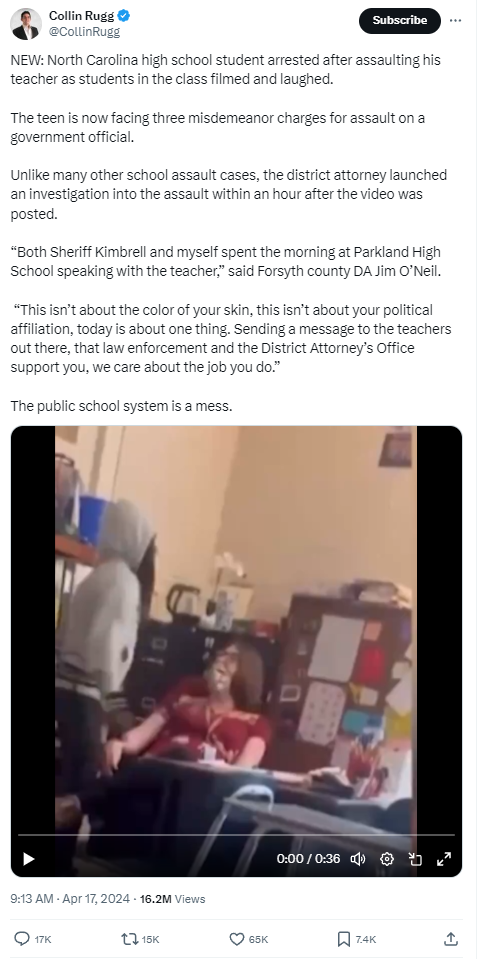Open the @CollinRugg handle link
The width and height of the screenshot is (479, 959).
click(x=84, y=32)
